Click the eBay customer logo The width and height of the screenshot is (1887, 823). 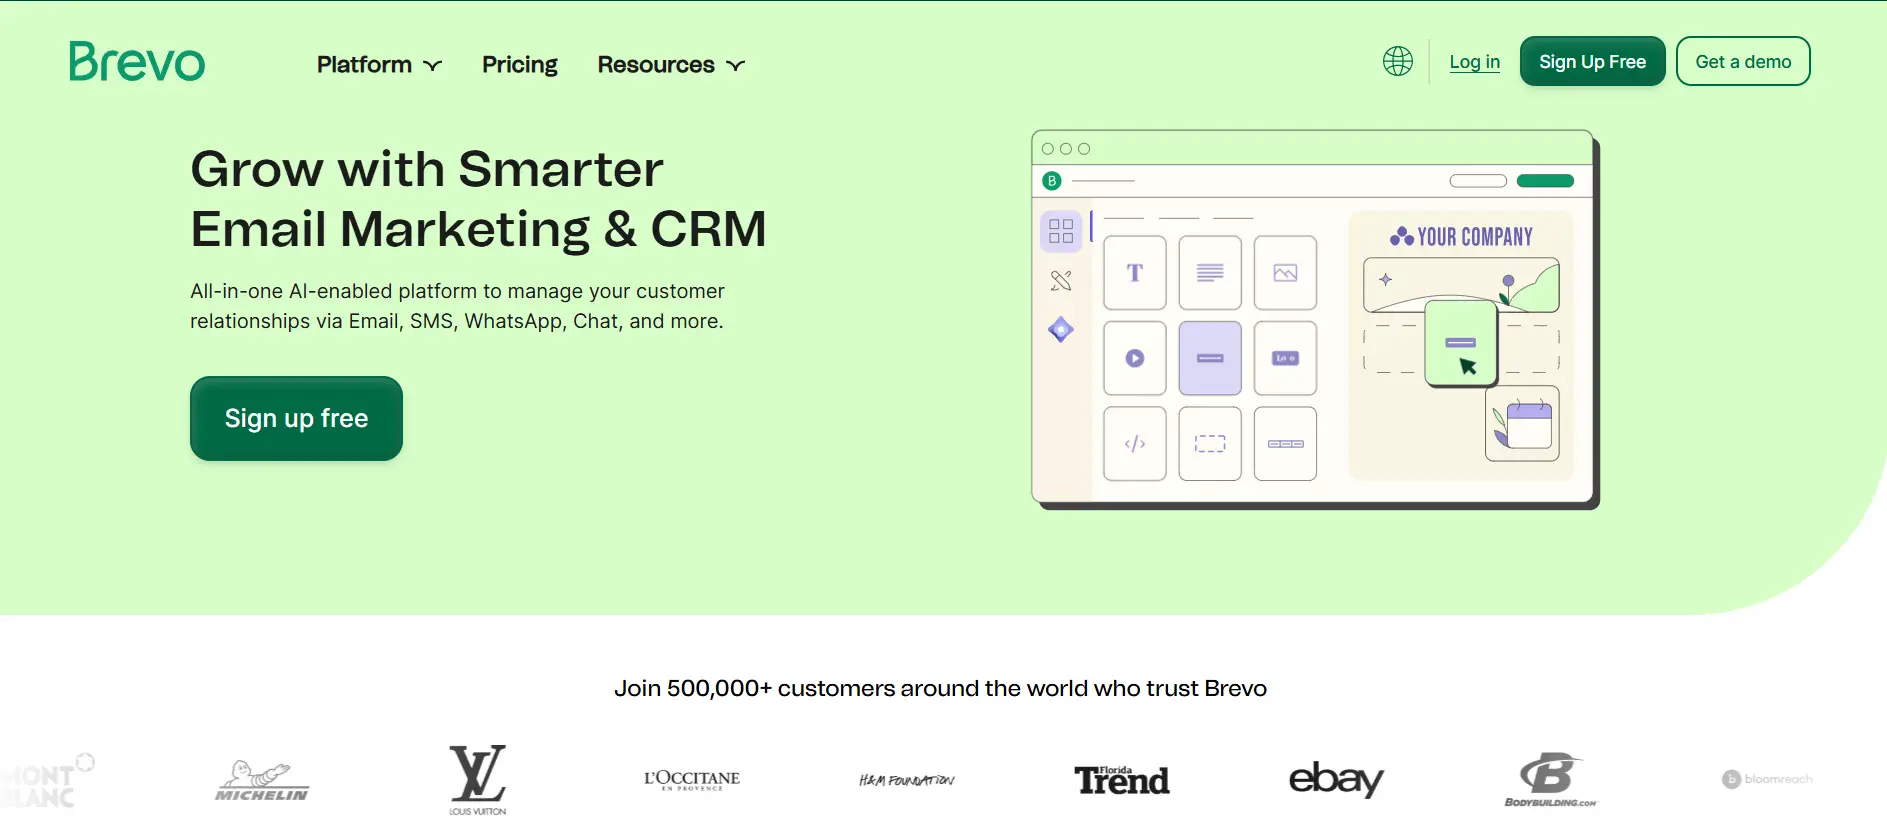click(1336, 778)
